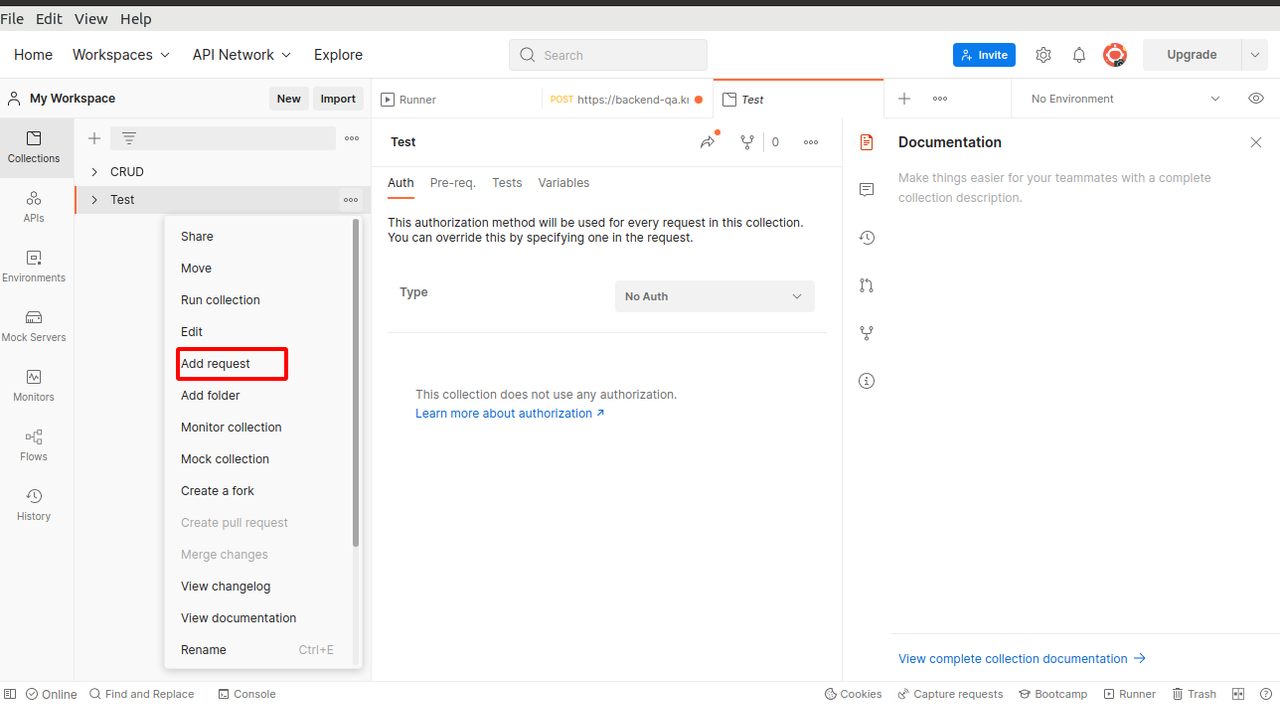Click the Import button

pos(338,98)
